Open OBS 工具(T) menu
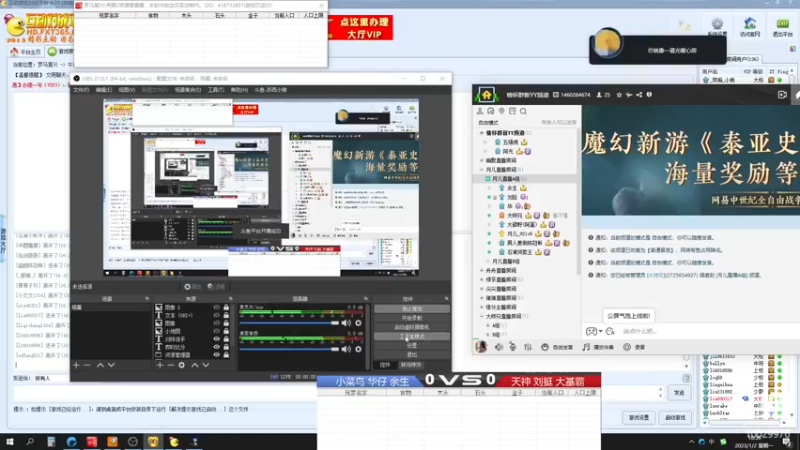 pos(216,90)
